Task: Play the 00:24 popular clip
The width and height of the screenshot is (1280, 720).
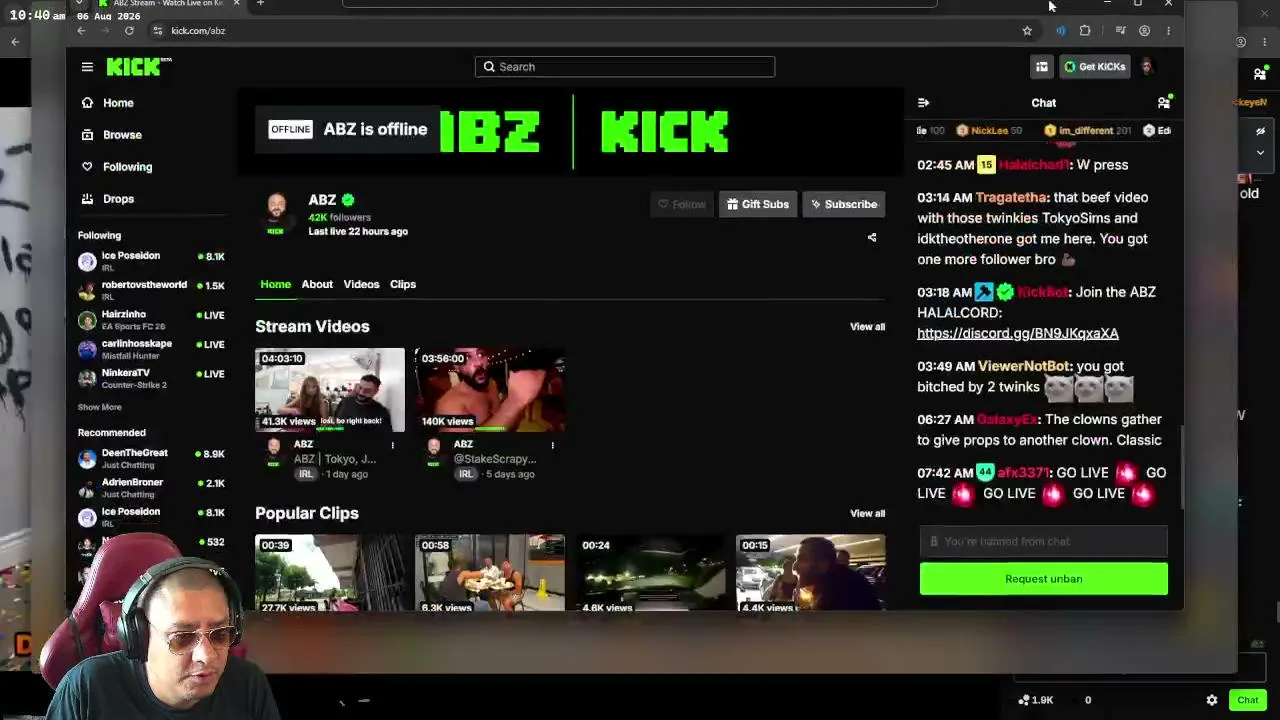Action: point(650,573)
